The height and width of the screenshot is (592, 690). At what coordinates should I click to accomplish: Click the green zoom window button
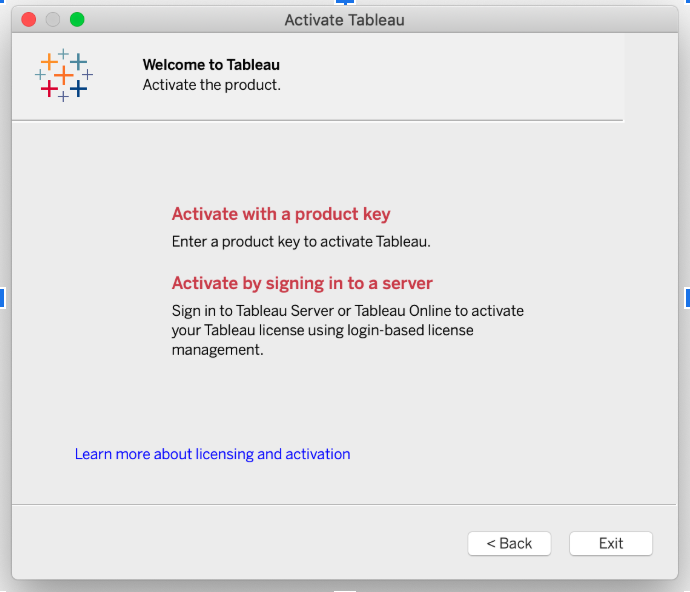coord(77,20)
